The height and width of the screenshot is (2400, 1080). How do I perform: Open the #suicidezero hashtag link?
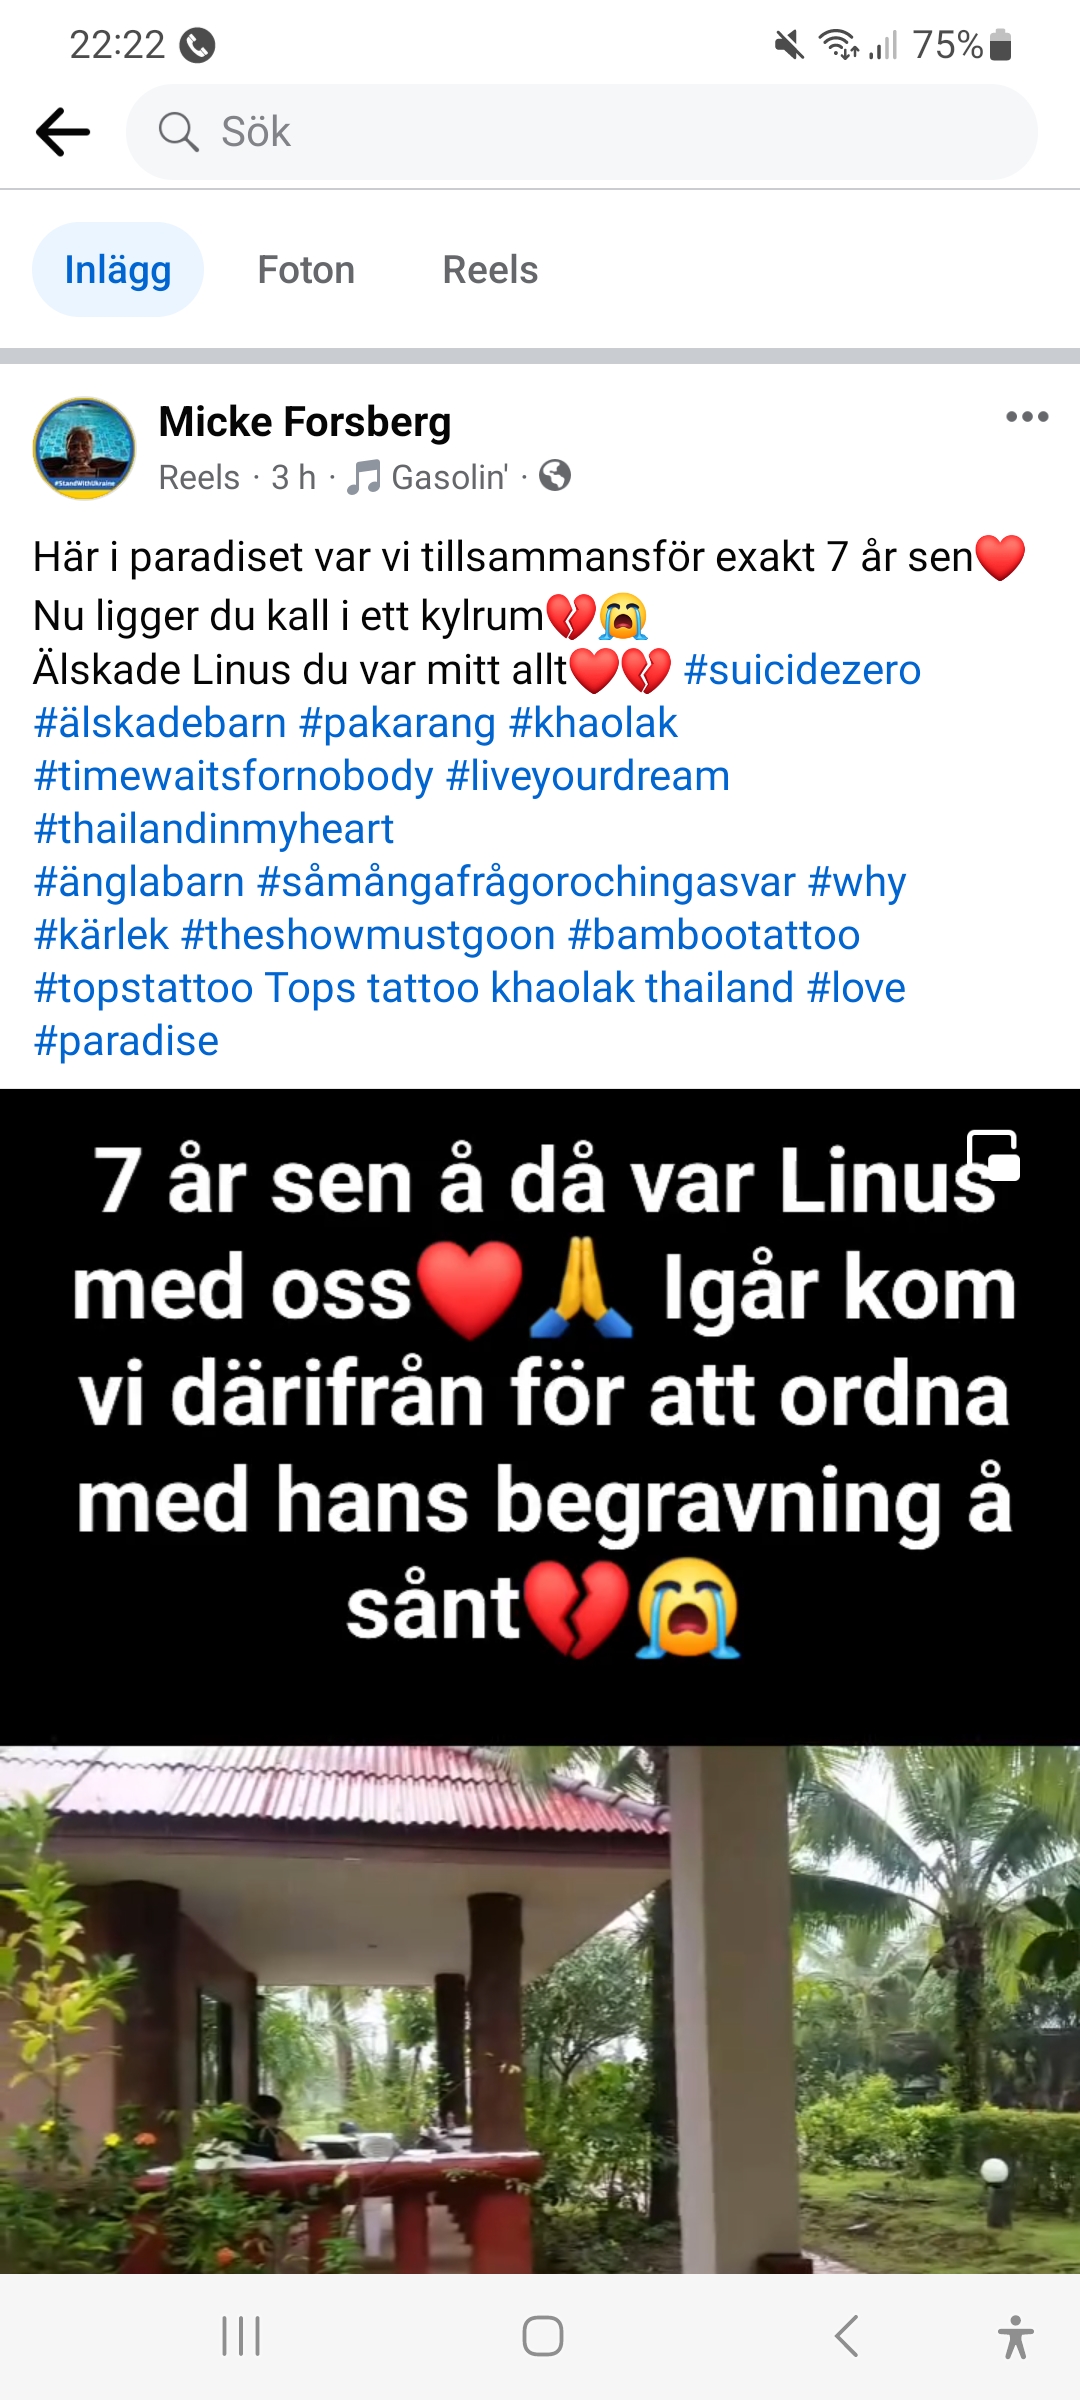coord(802,669)
